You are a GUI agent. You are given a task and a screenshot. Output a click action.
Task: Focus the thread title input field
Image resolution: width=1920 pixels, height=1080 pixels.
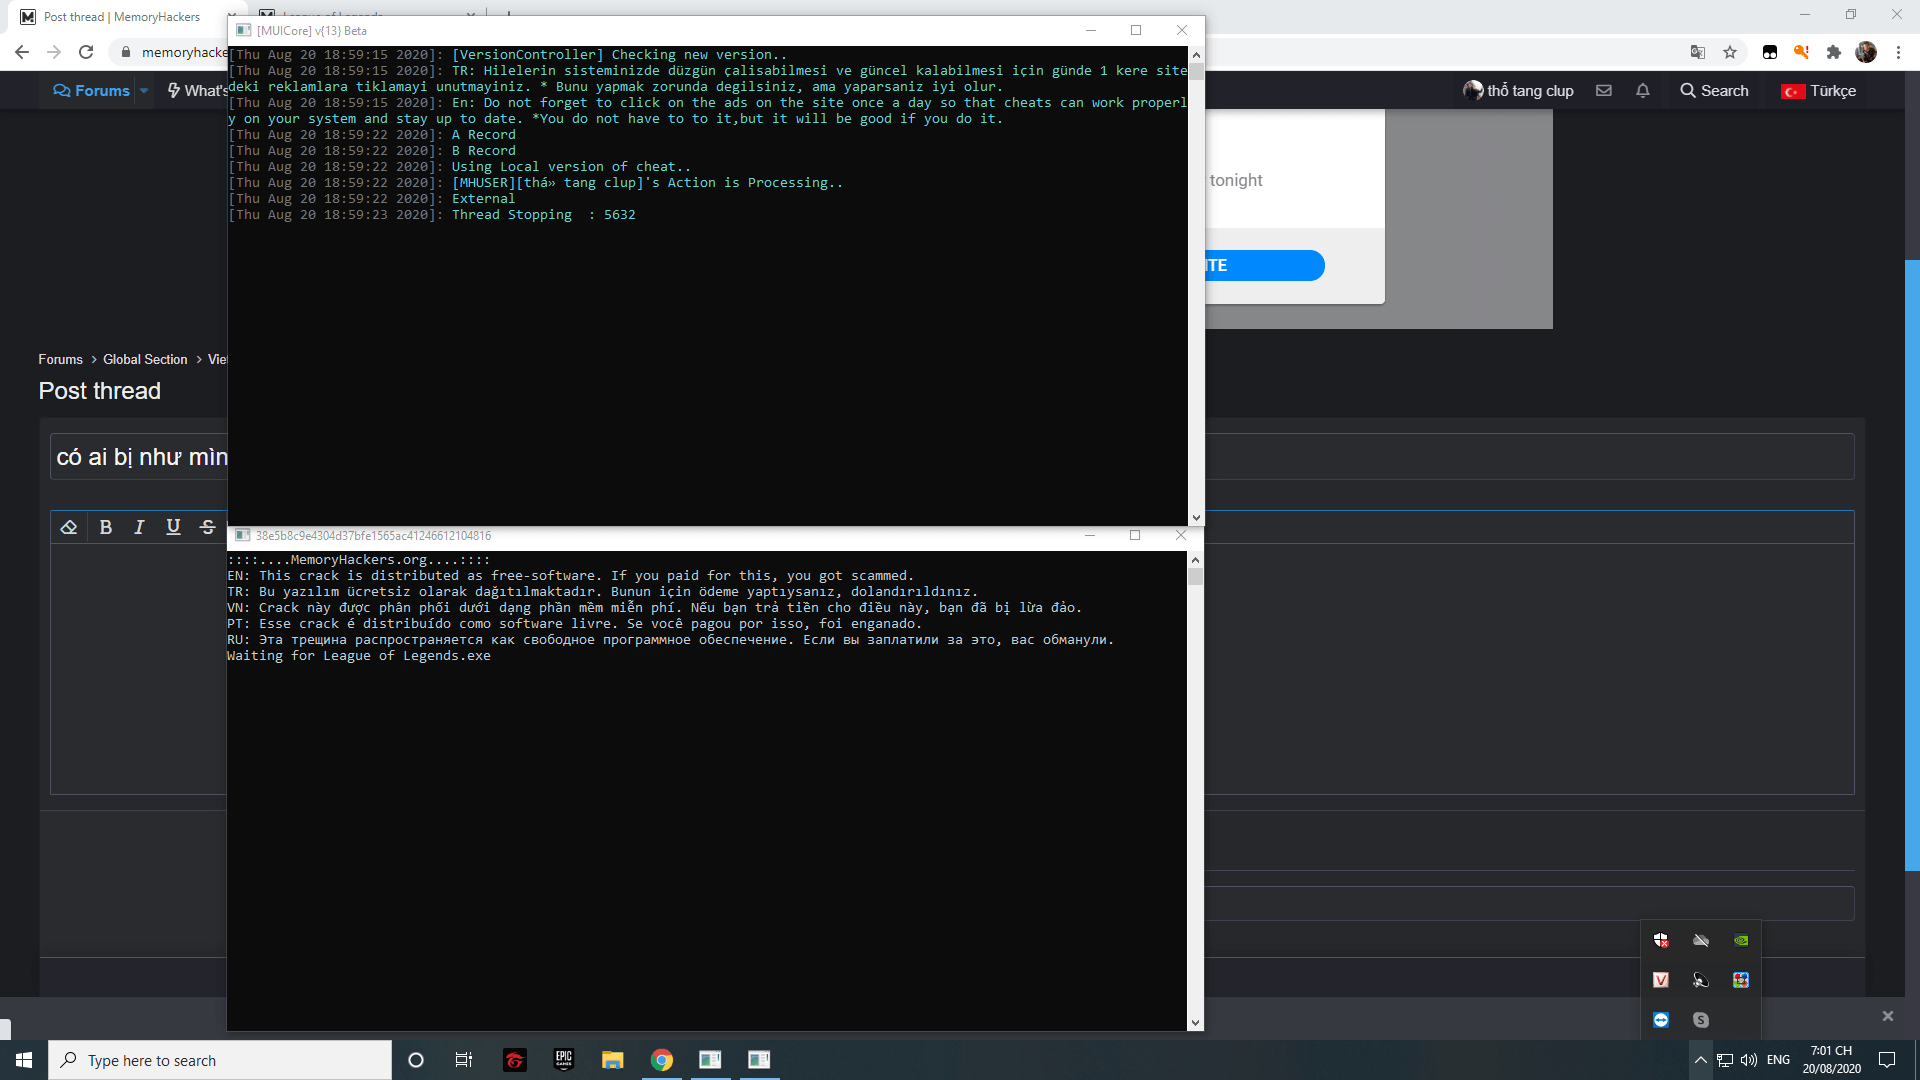point(952,457)
